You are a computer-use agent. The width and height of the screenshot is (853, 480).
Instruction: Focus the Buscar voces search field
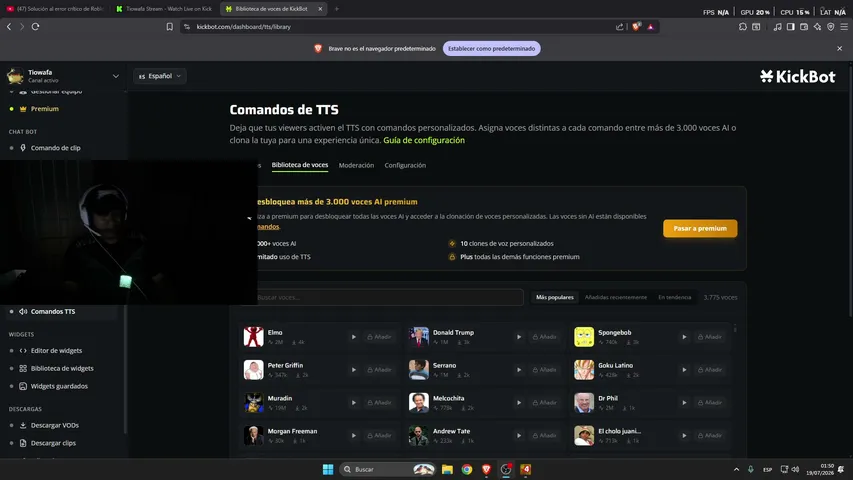(388, 298)
